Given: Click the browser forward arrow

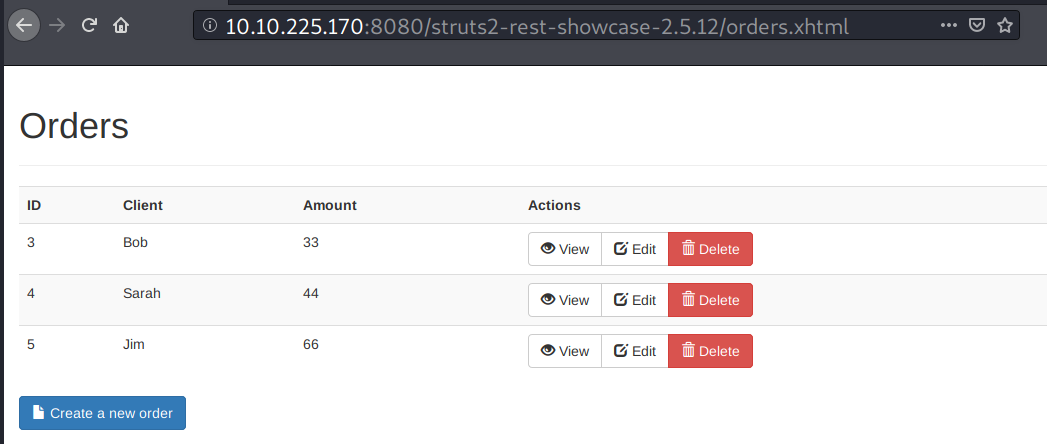Looking at the screenshot, I should [x=58, y=26].
